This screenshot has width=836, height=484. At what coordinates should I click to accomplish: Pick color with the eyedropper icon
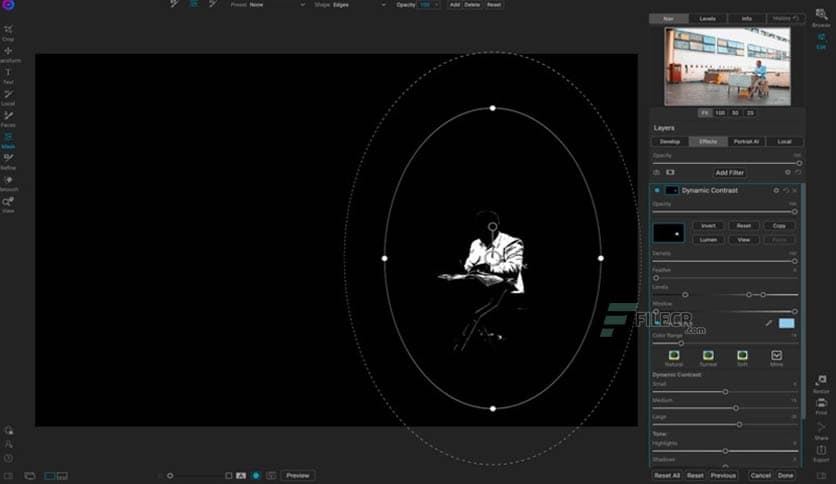tap(769, 323)
